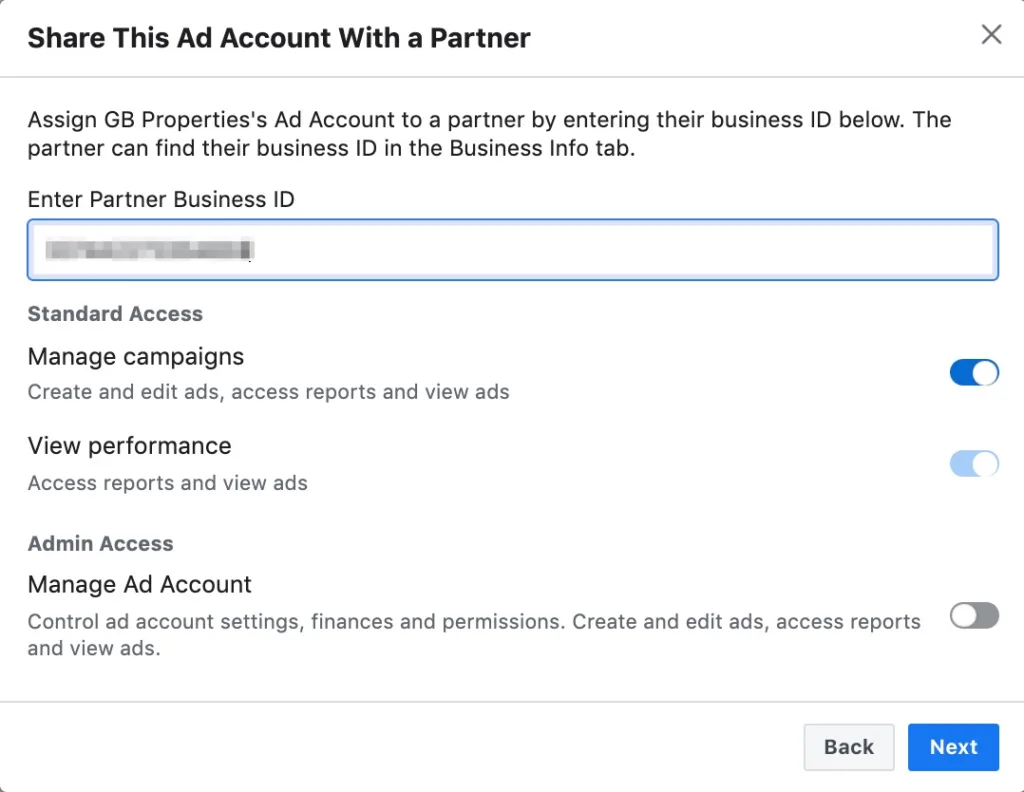The width and height of the screenshot is (1024, 792).
Task: Enable the Manage Ad Account admin toggle
Action: pos(974,615)
